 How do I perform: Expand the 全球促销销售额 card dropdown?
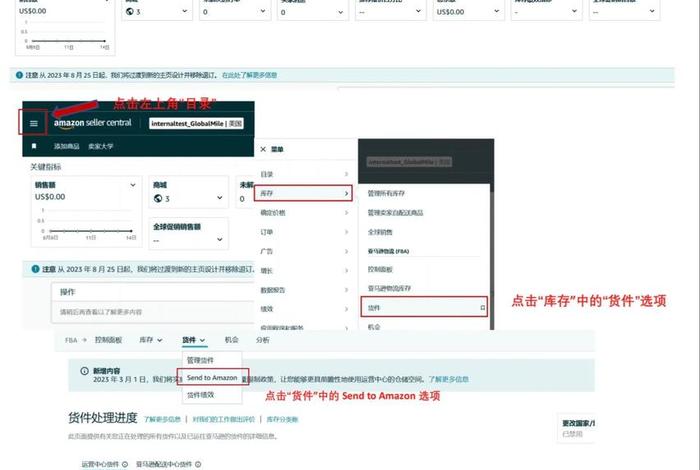220,240
